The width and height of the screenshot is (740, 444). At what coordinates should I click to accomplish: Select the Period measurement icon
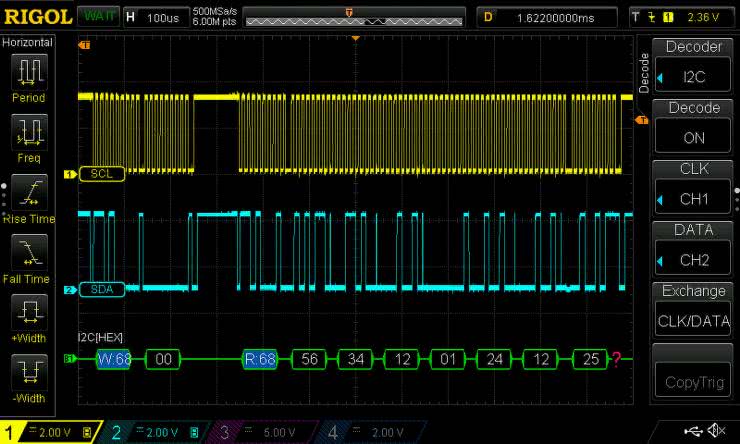tap(29, 71)
